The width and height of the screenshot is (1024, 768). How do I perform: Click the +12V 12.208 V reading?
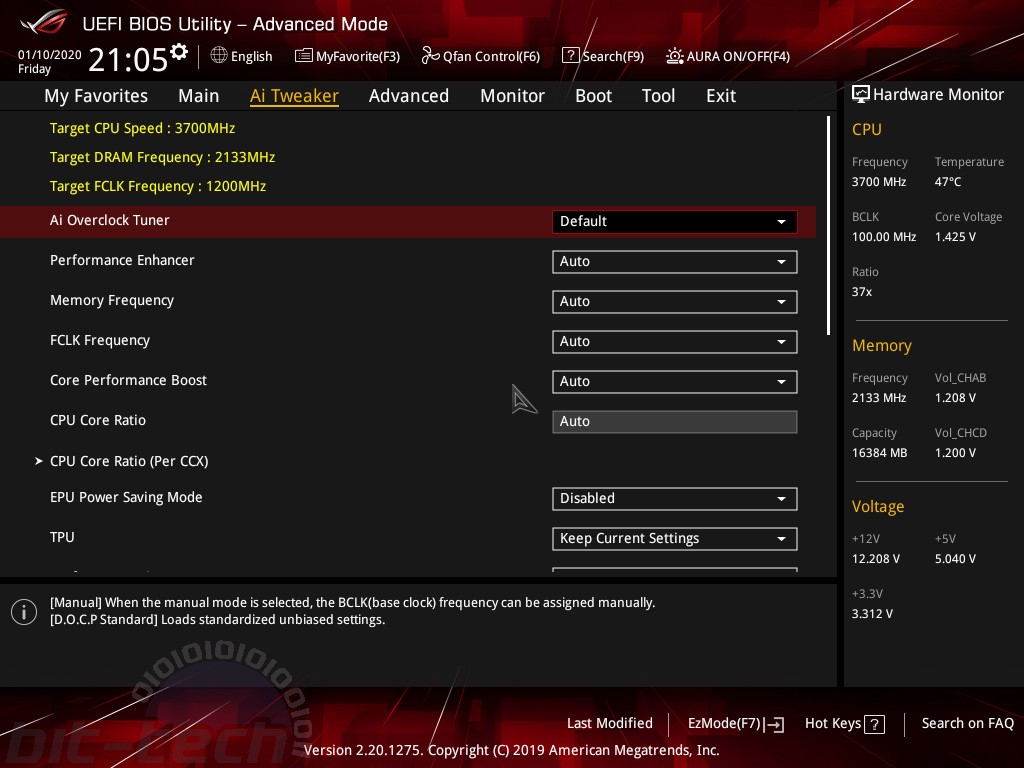tap(876, 559)
